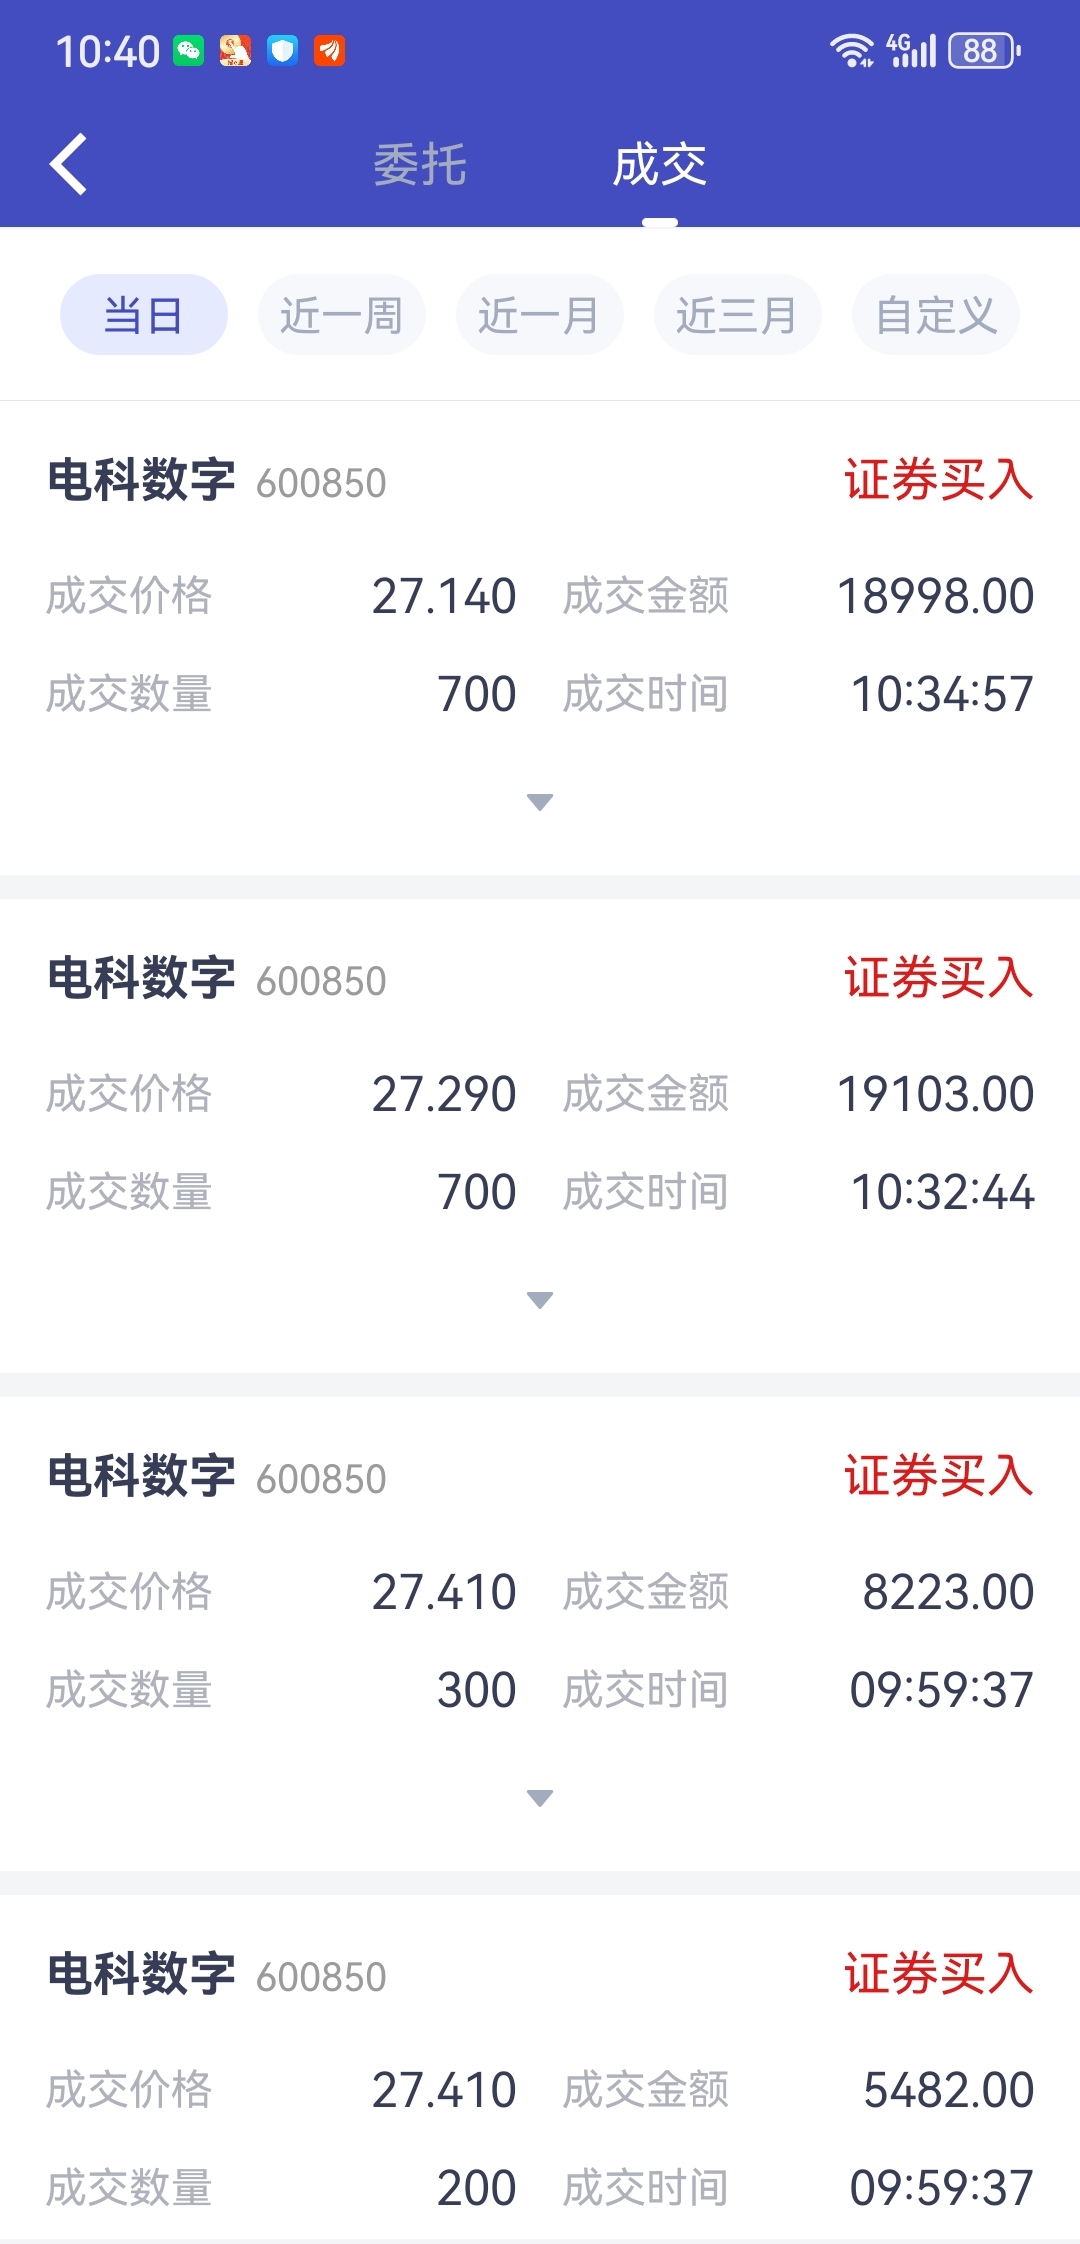This screenshot has width=1080, height=2244.
Task: Tap the Wi-Fi signal icon
Action: (852, 50)
